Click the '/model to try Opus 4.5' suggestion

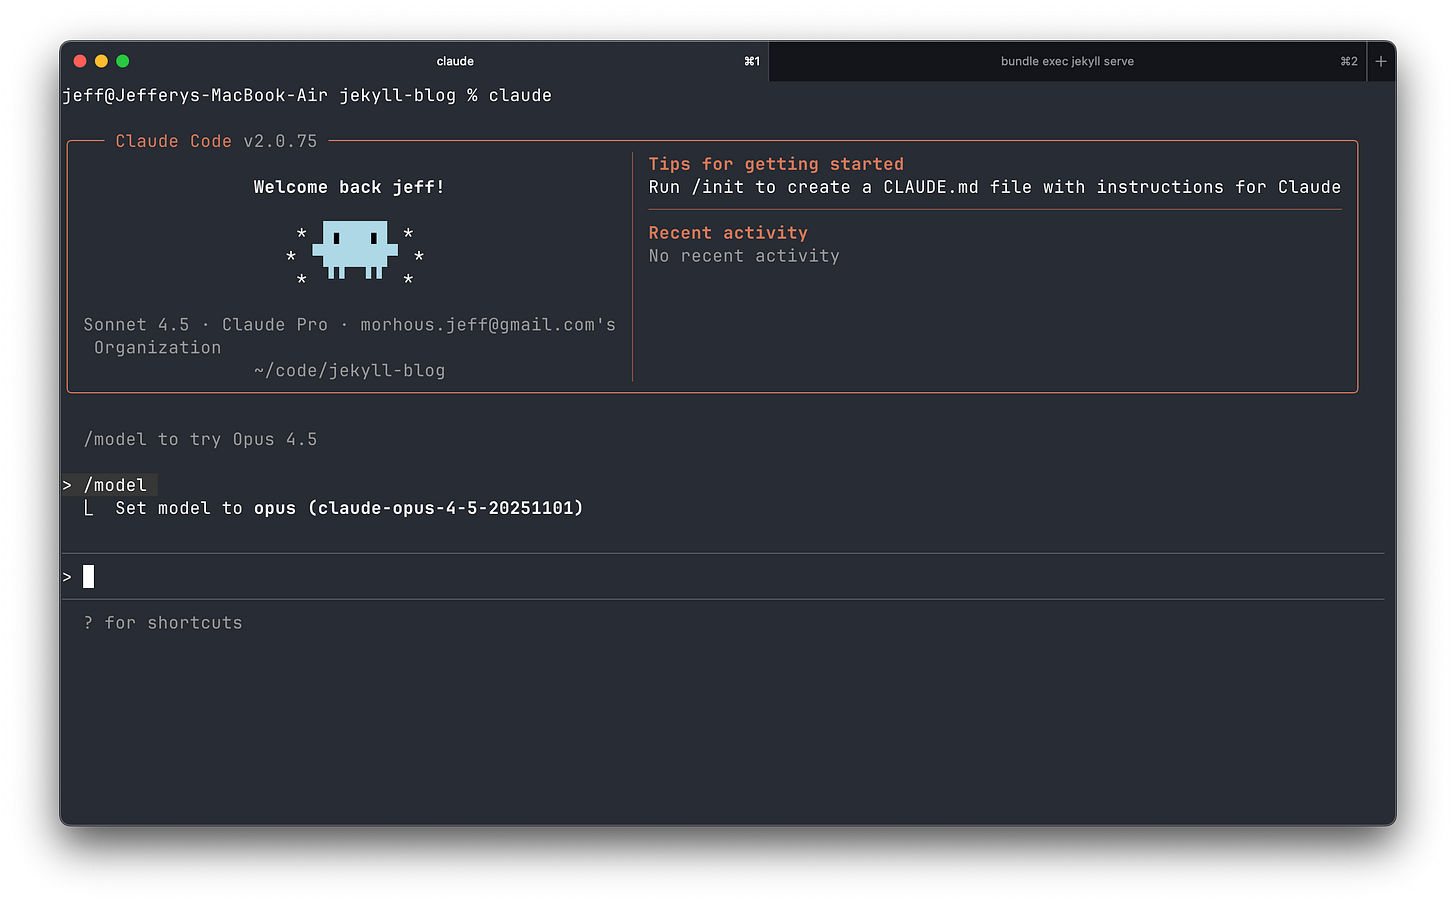click(200, 439)
